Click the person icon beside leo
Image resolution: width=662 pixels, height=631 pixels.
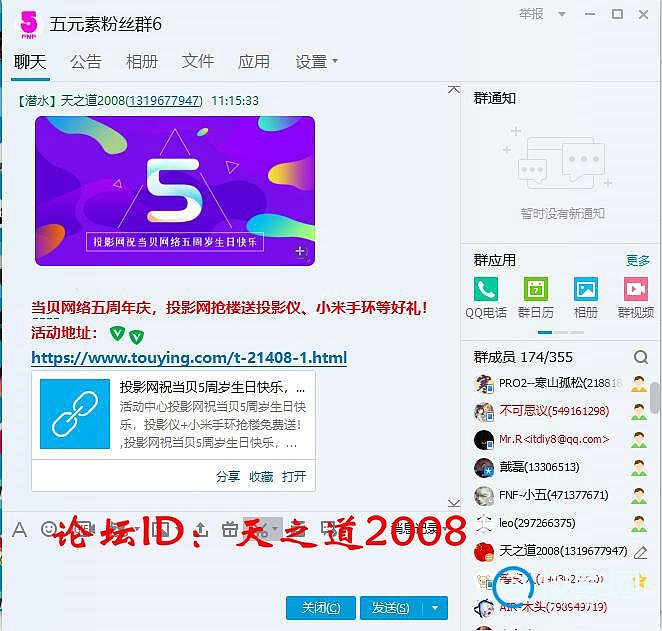pos(639,523)
